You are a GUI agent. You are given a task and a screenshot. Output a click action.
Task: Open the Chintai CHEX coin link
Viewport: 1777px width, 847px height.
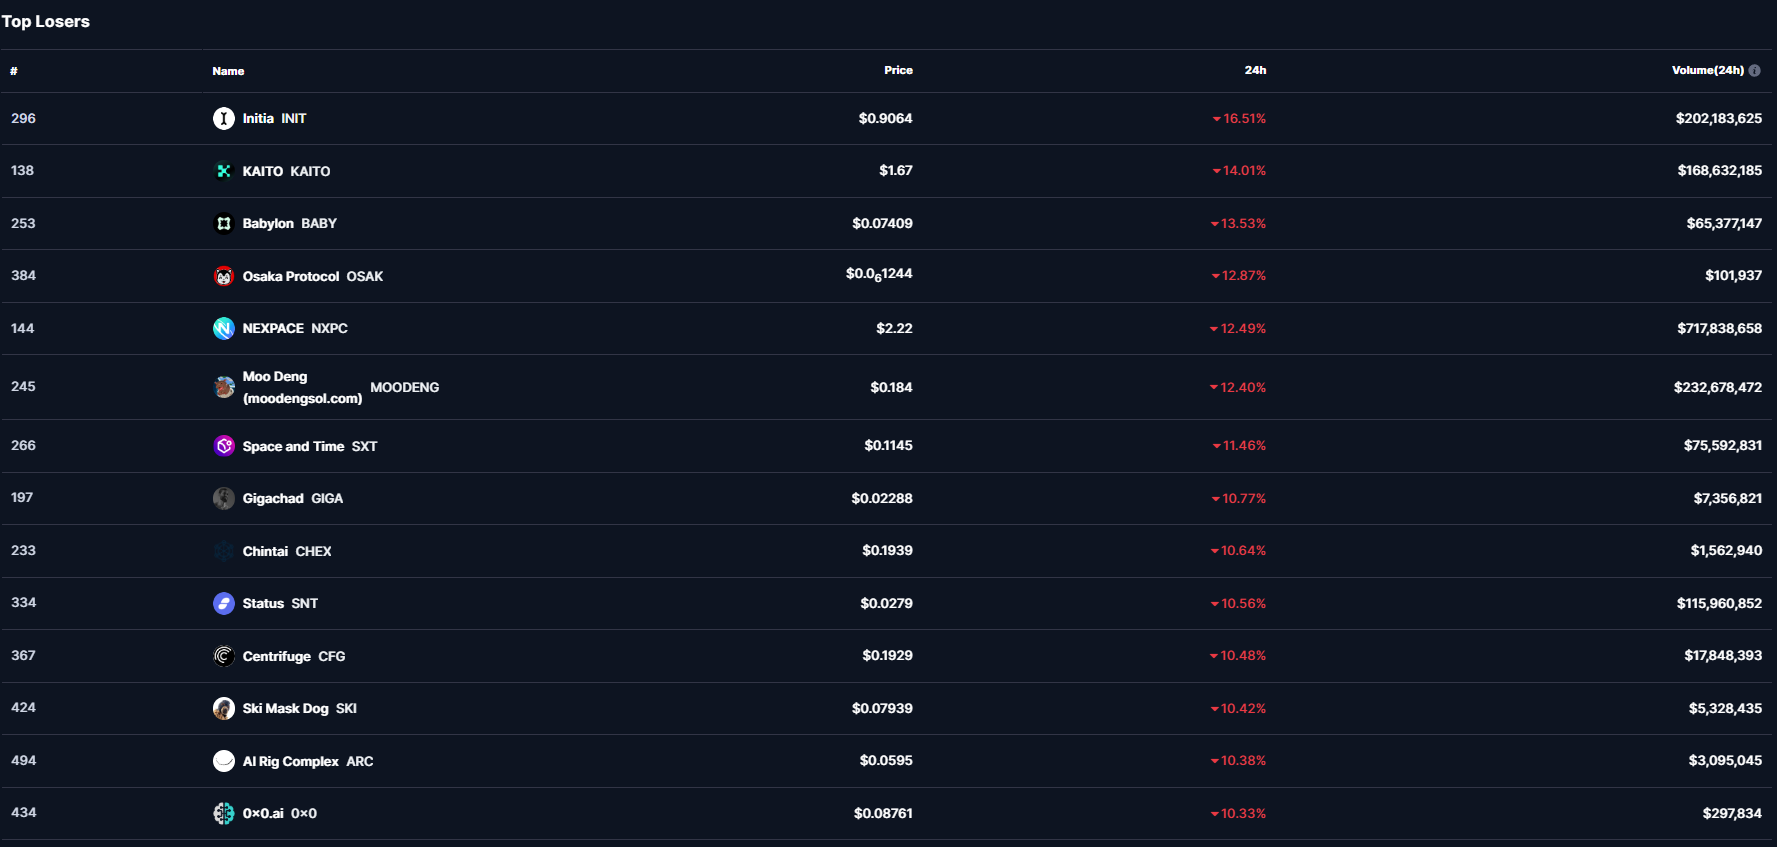coord(286,551)
